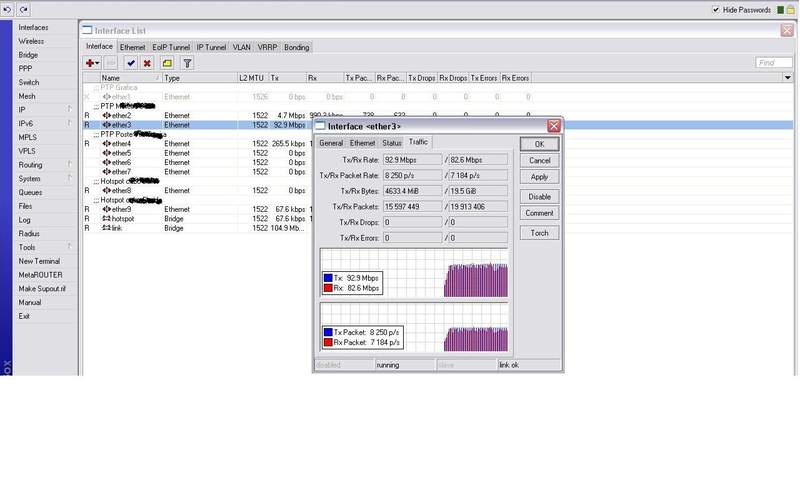
Task: Click the Apply button
Action: (539, 177)
